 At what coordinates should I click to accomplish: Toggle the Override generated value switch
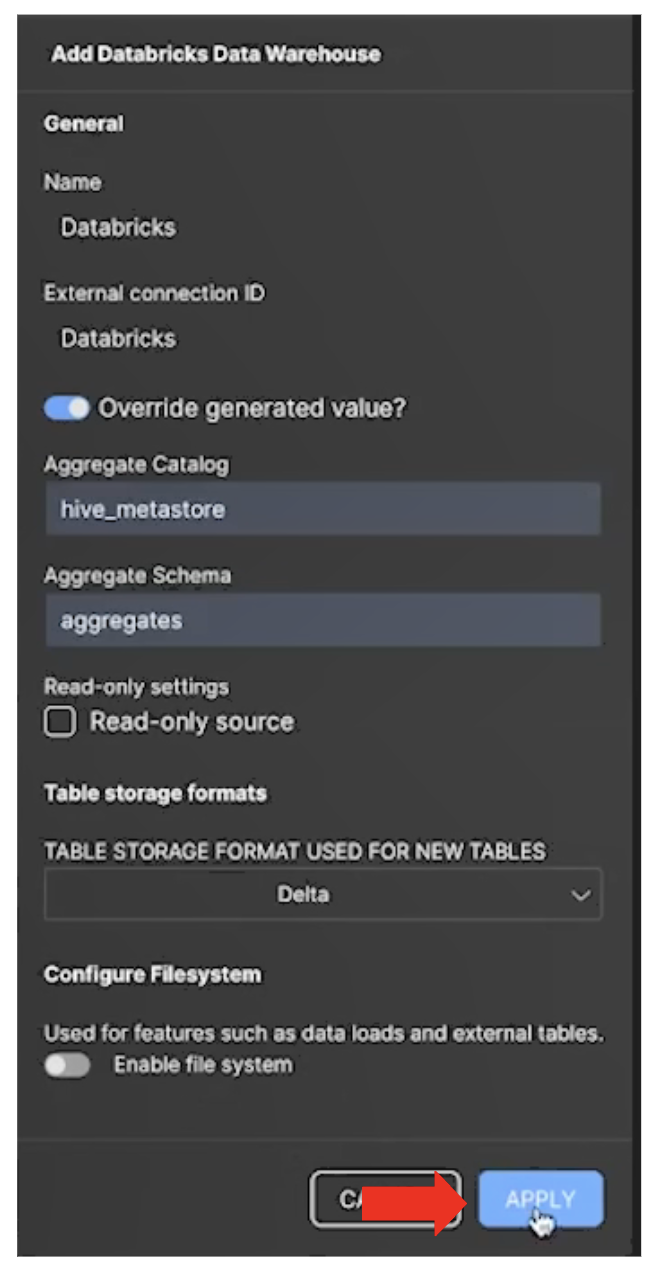67,409
